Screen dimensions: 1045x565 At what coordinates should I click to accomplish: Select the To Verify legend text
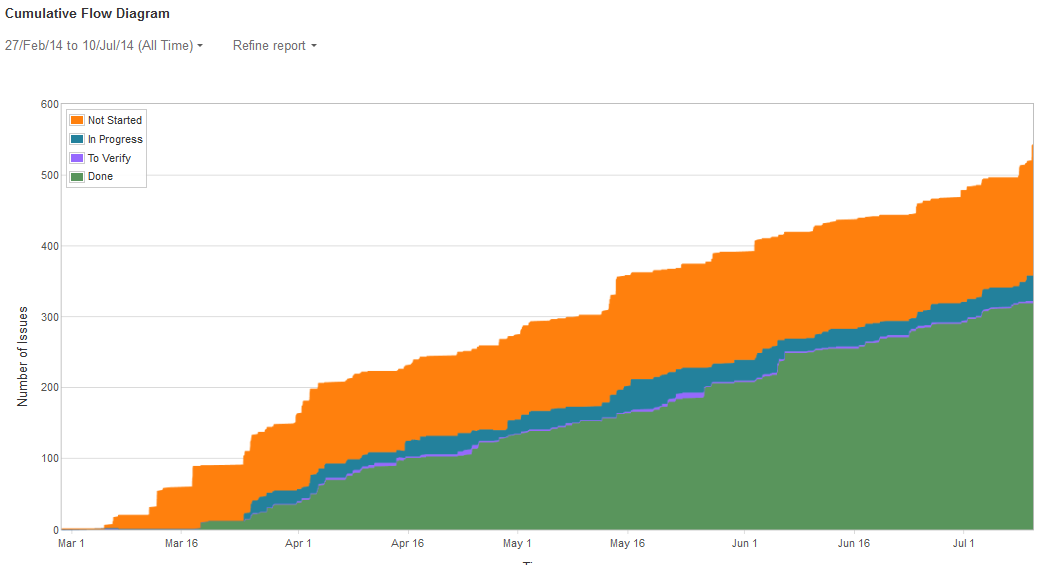[x=109, y=158]
